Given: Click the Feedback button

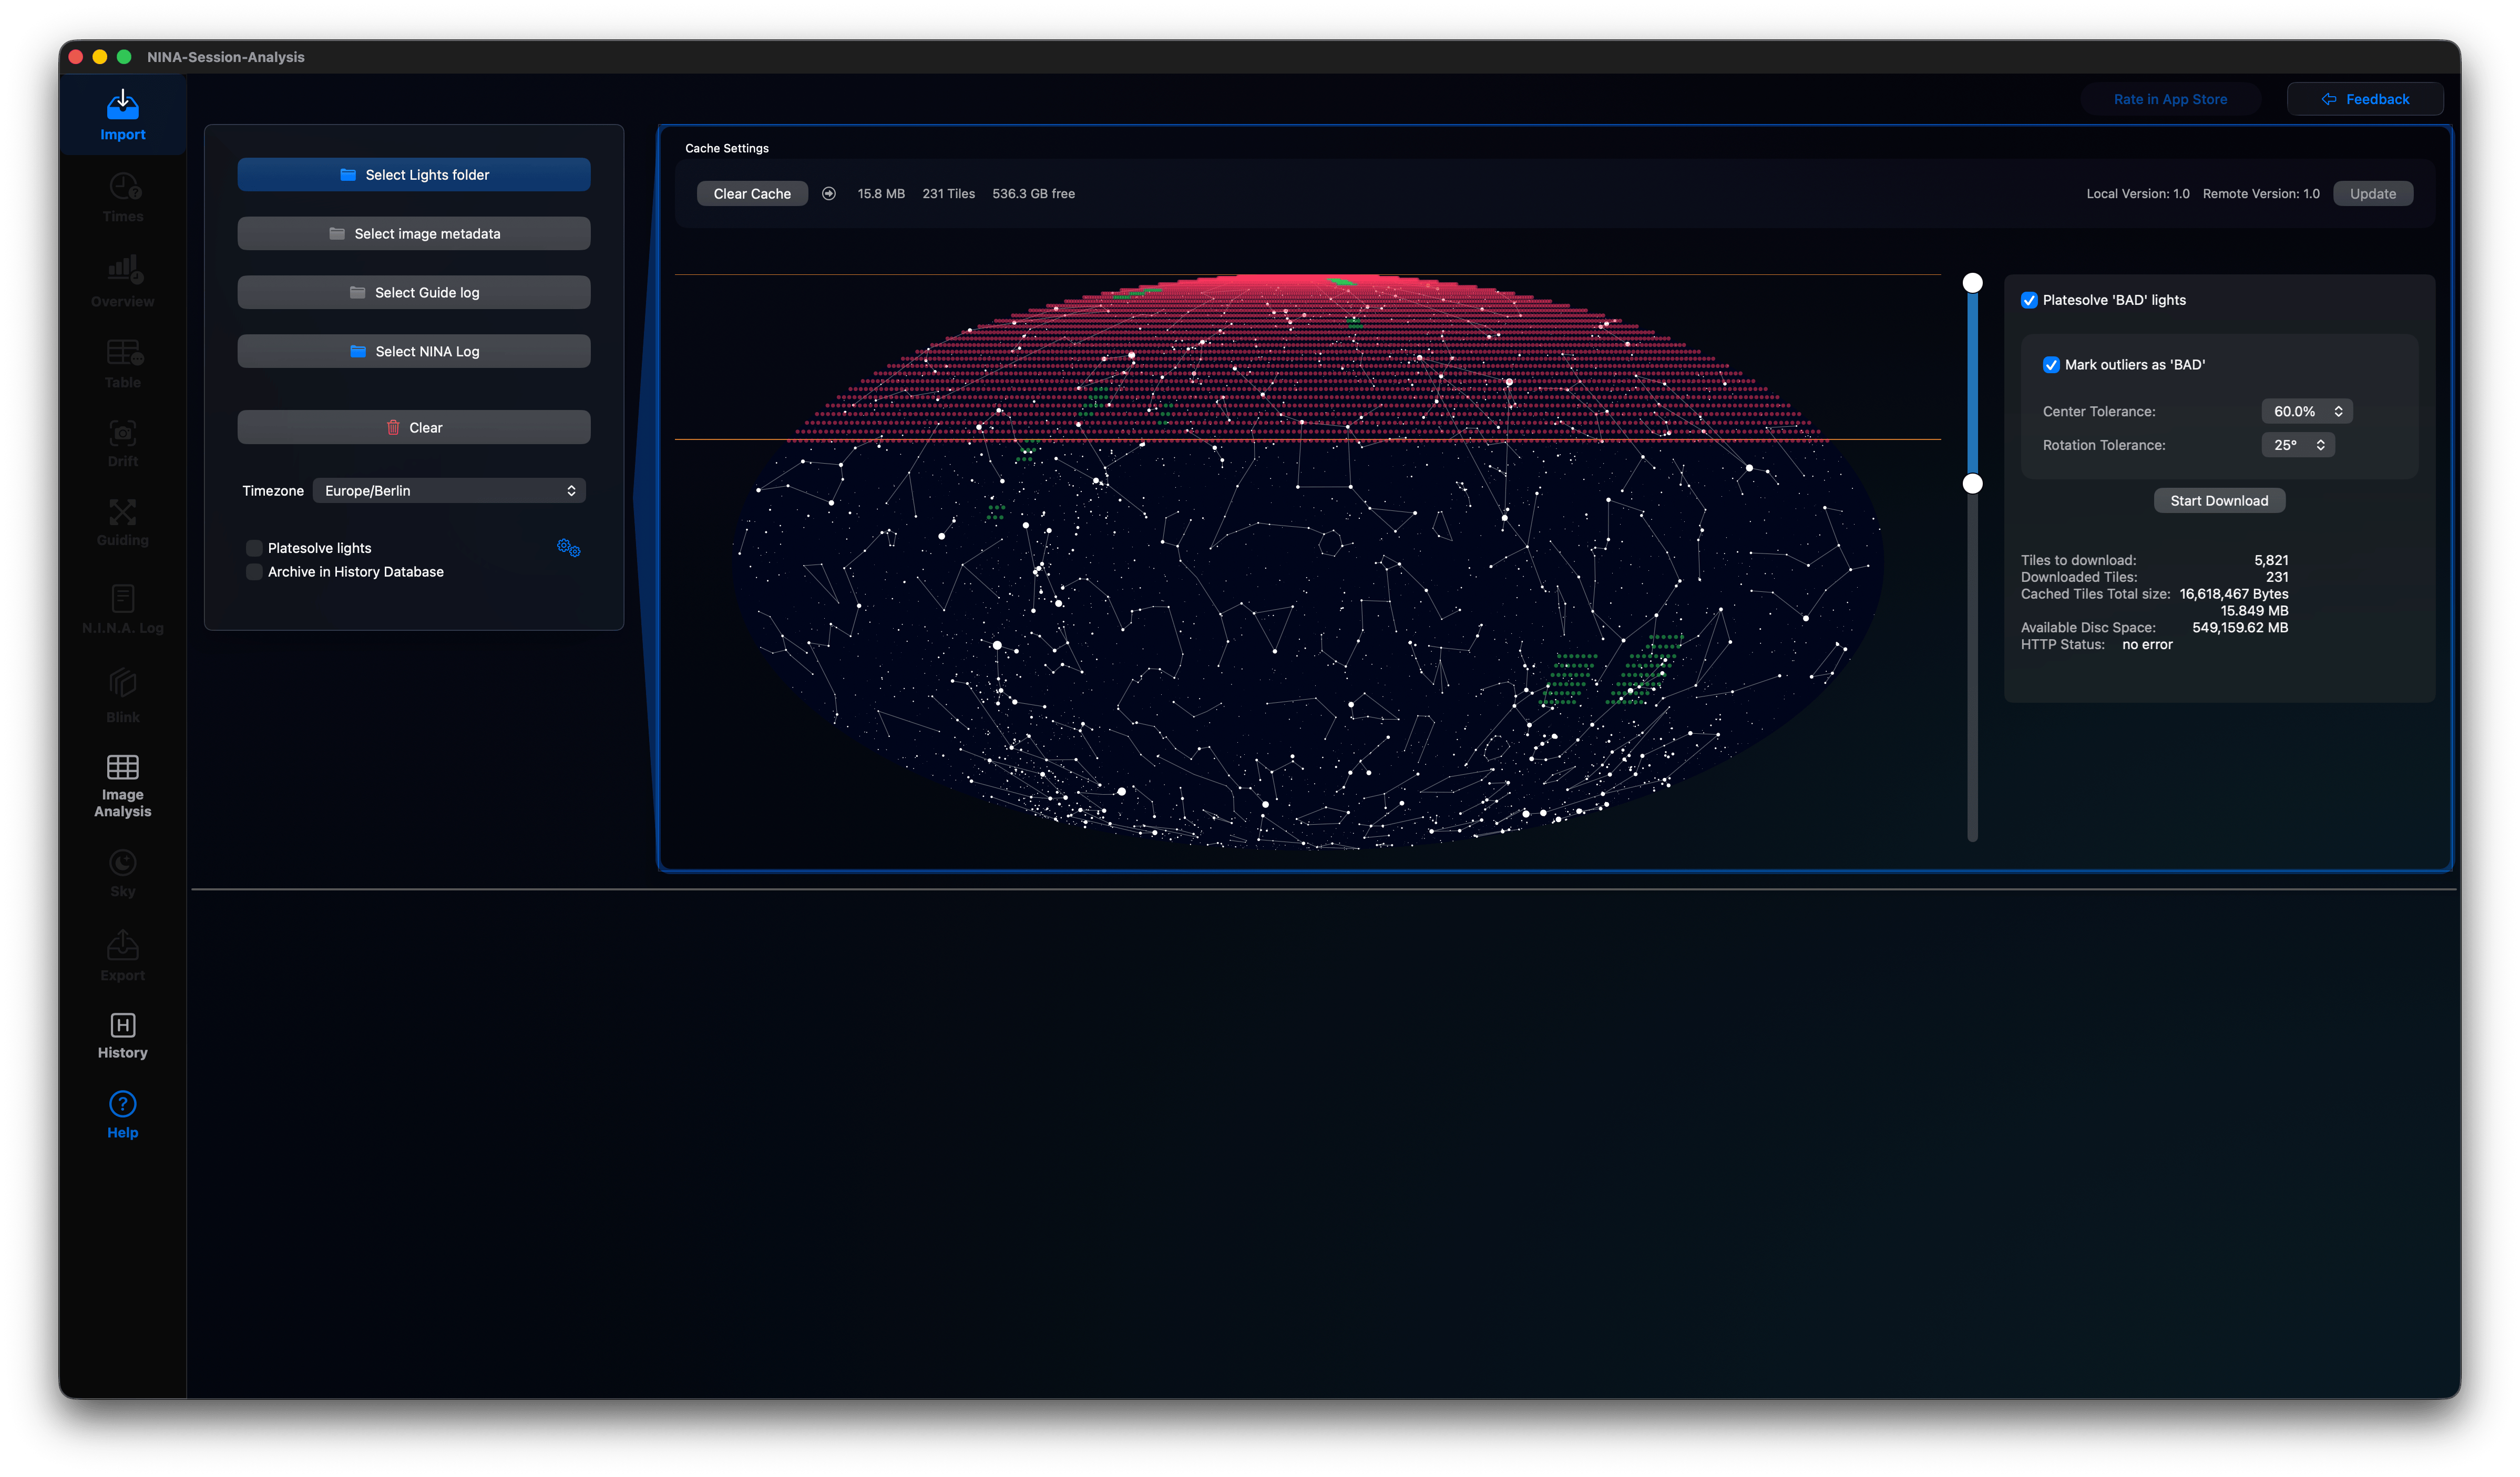Looking at the screenshot, I should [x=2365, y=99].
